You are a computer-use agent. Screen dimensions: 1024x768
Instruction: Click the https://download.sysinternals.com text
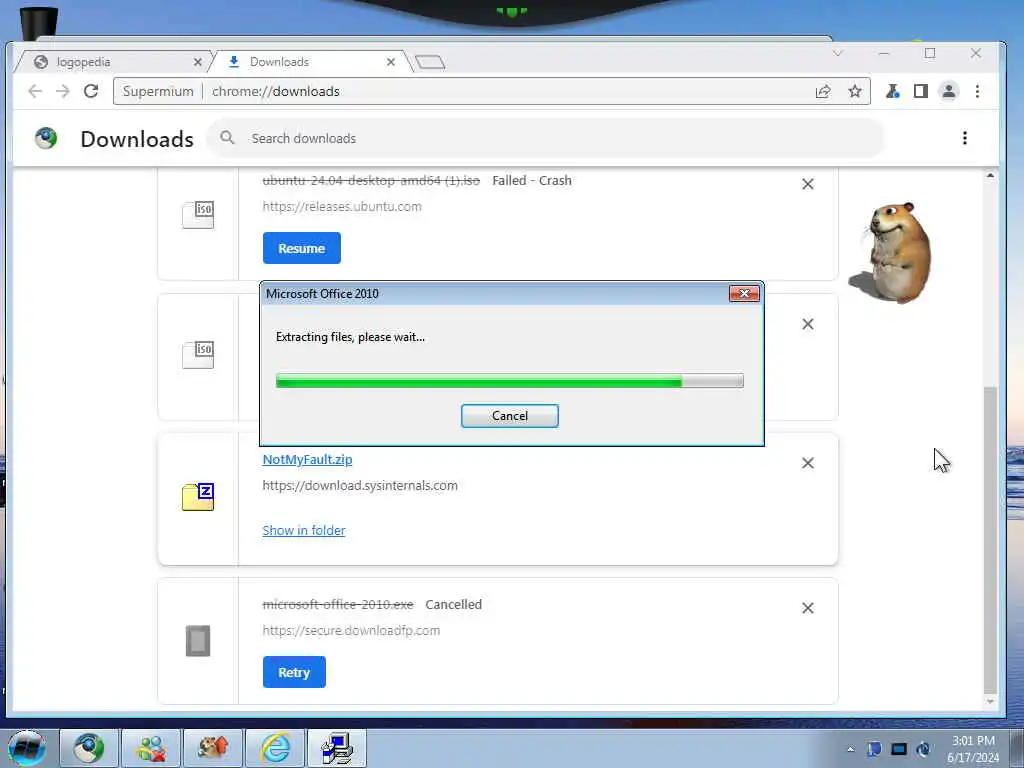(x=360, y=485)
